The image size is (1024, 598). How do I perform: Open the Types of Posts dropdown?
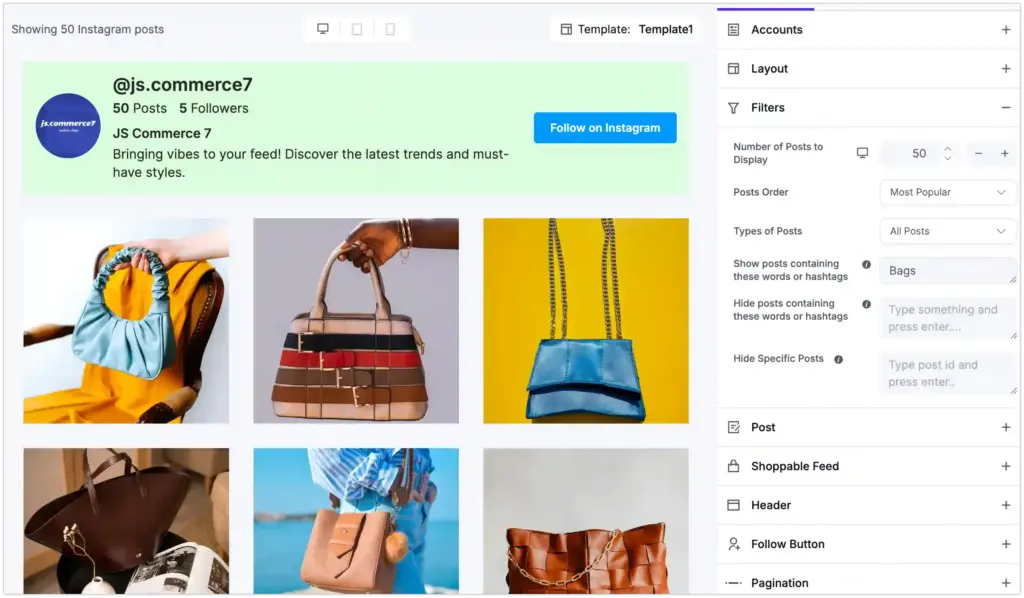[947, 231]
